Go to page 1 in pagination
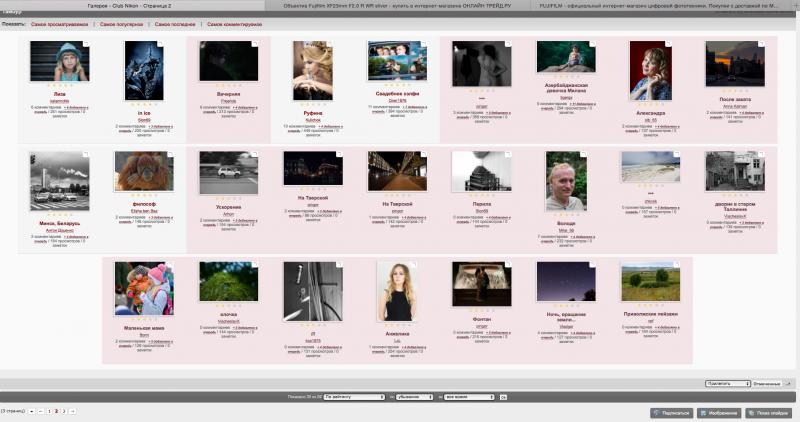 click(49, 411)
